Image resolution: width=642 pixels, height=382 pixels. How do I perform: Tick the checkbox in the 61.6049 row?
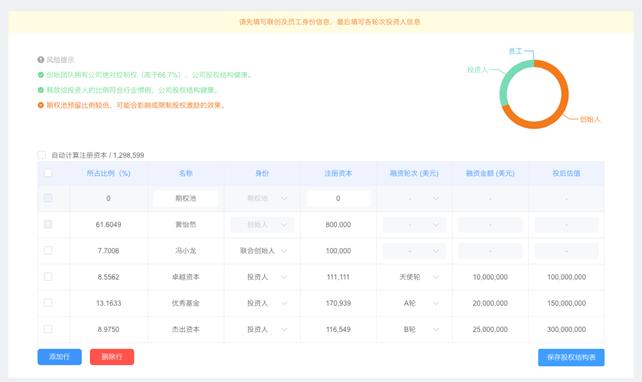point(48,224)
